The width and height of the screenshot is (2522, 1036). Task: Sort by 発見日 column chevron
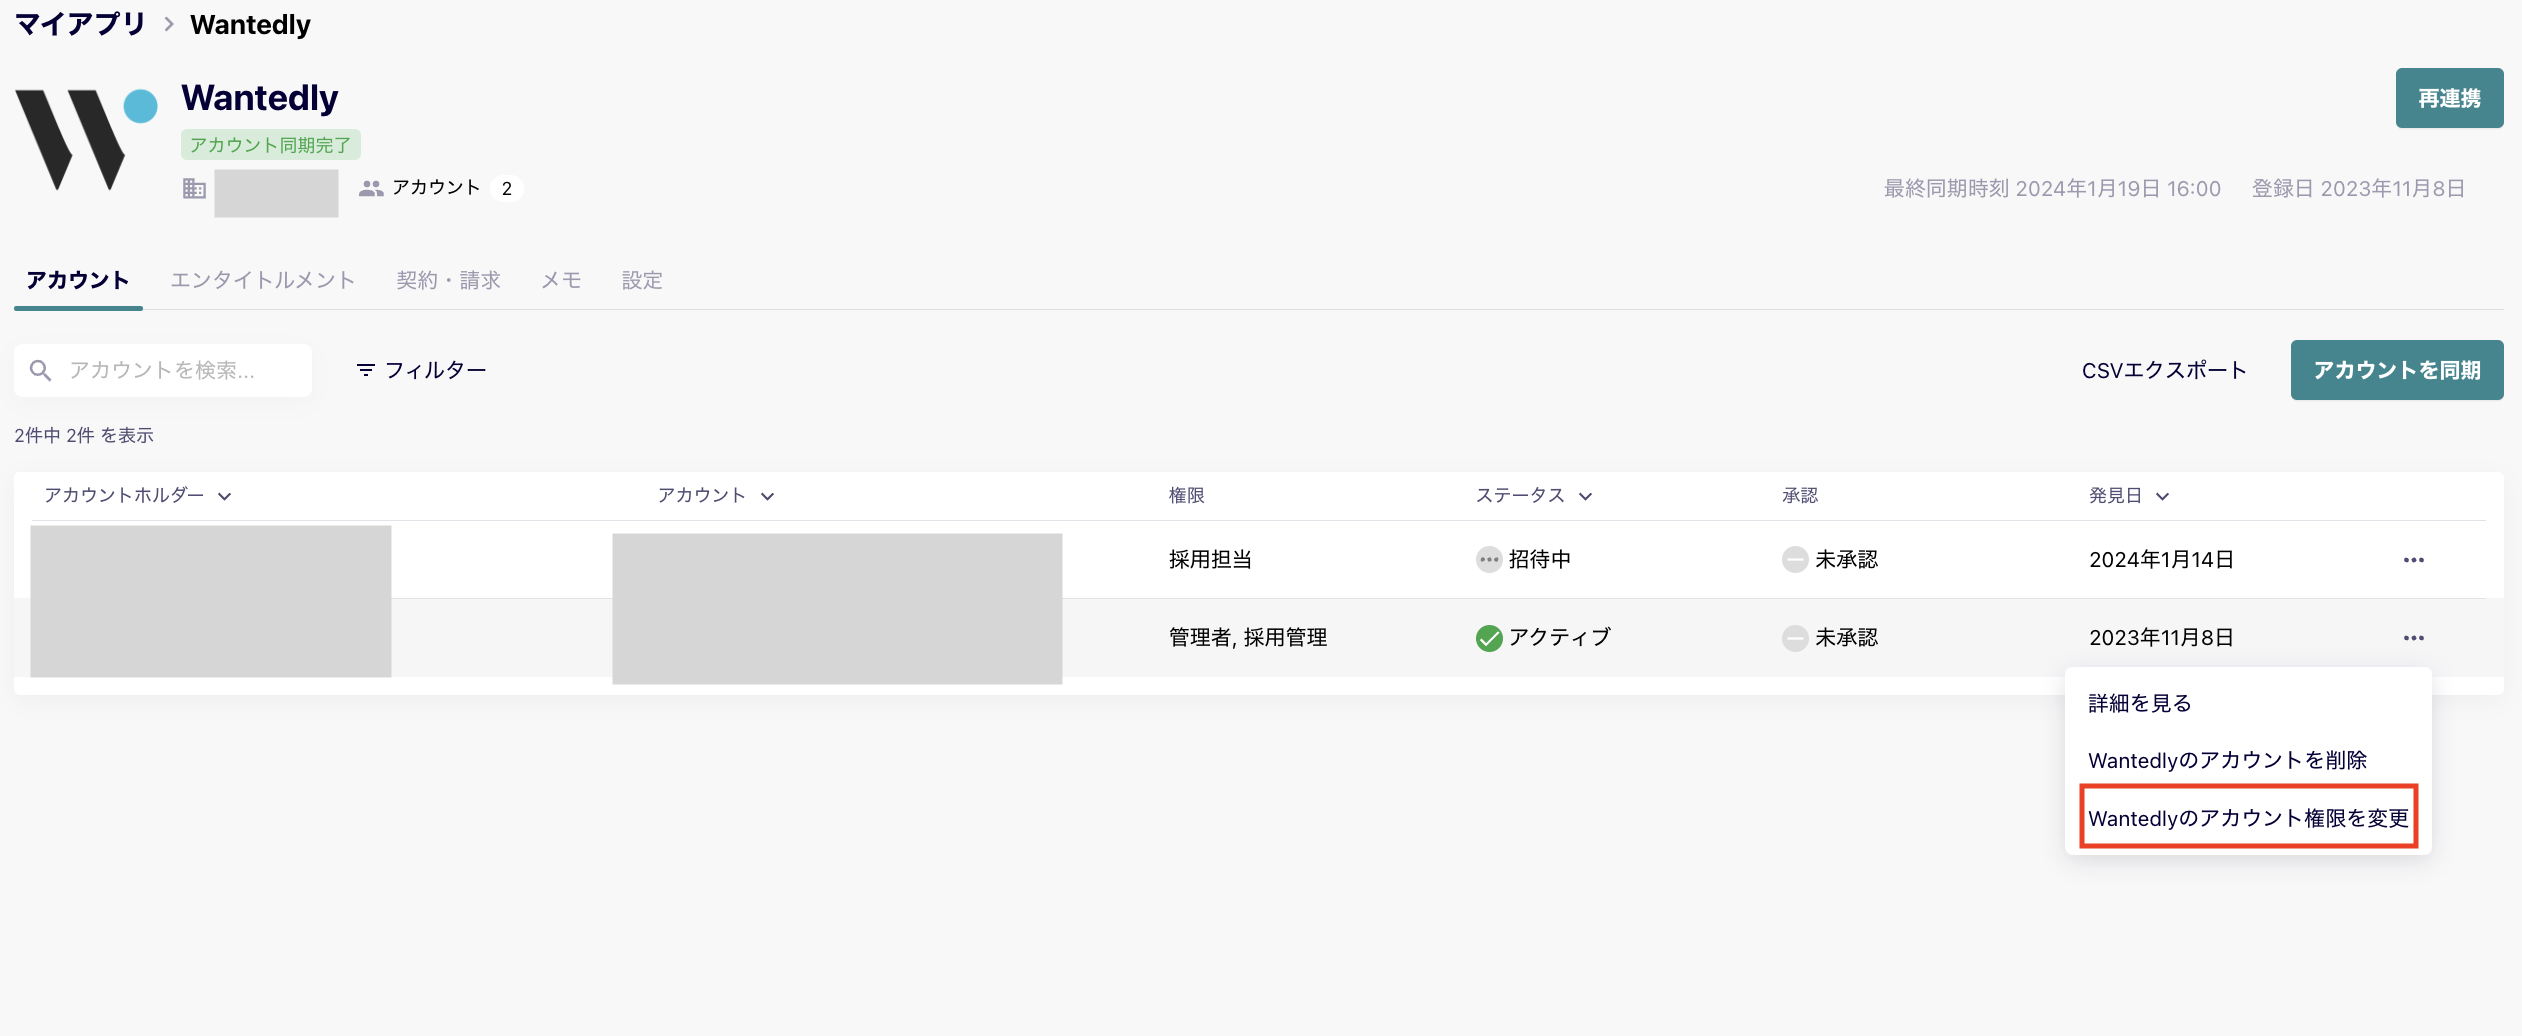click(2163, 496)
